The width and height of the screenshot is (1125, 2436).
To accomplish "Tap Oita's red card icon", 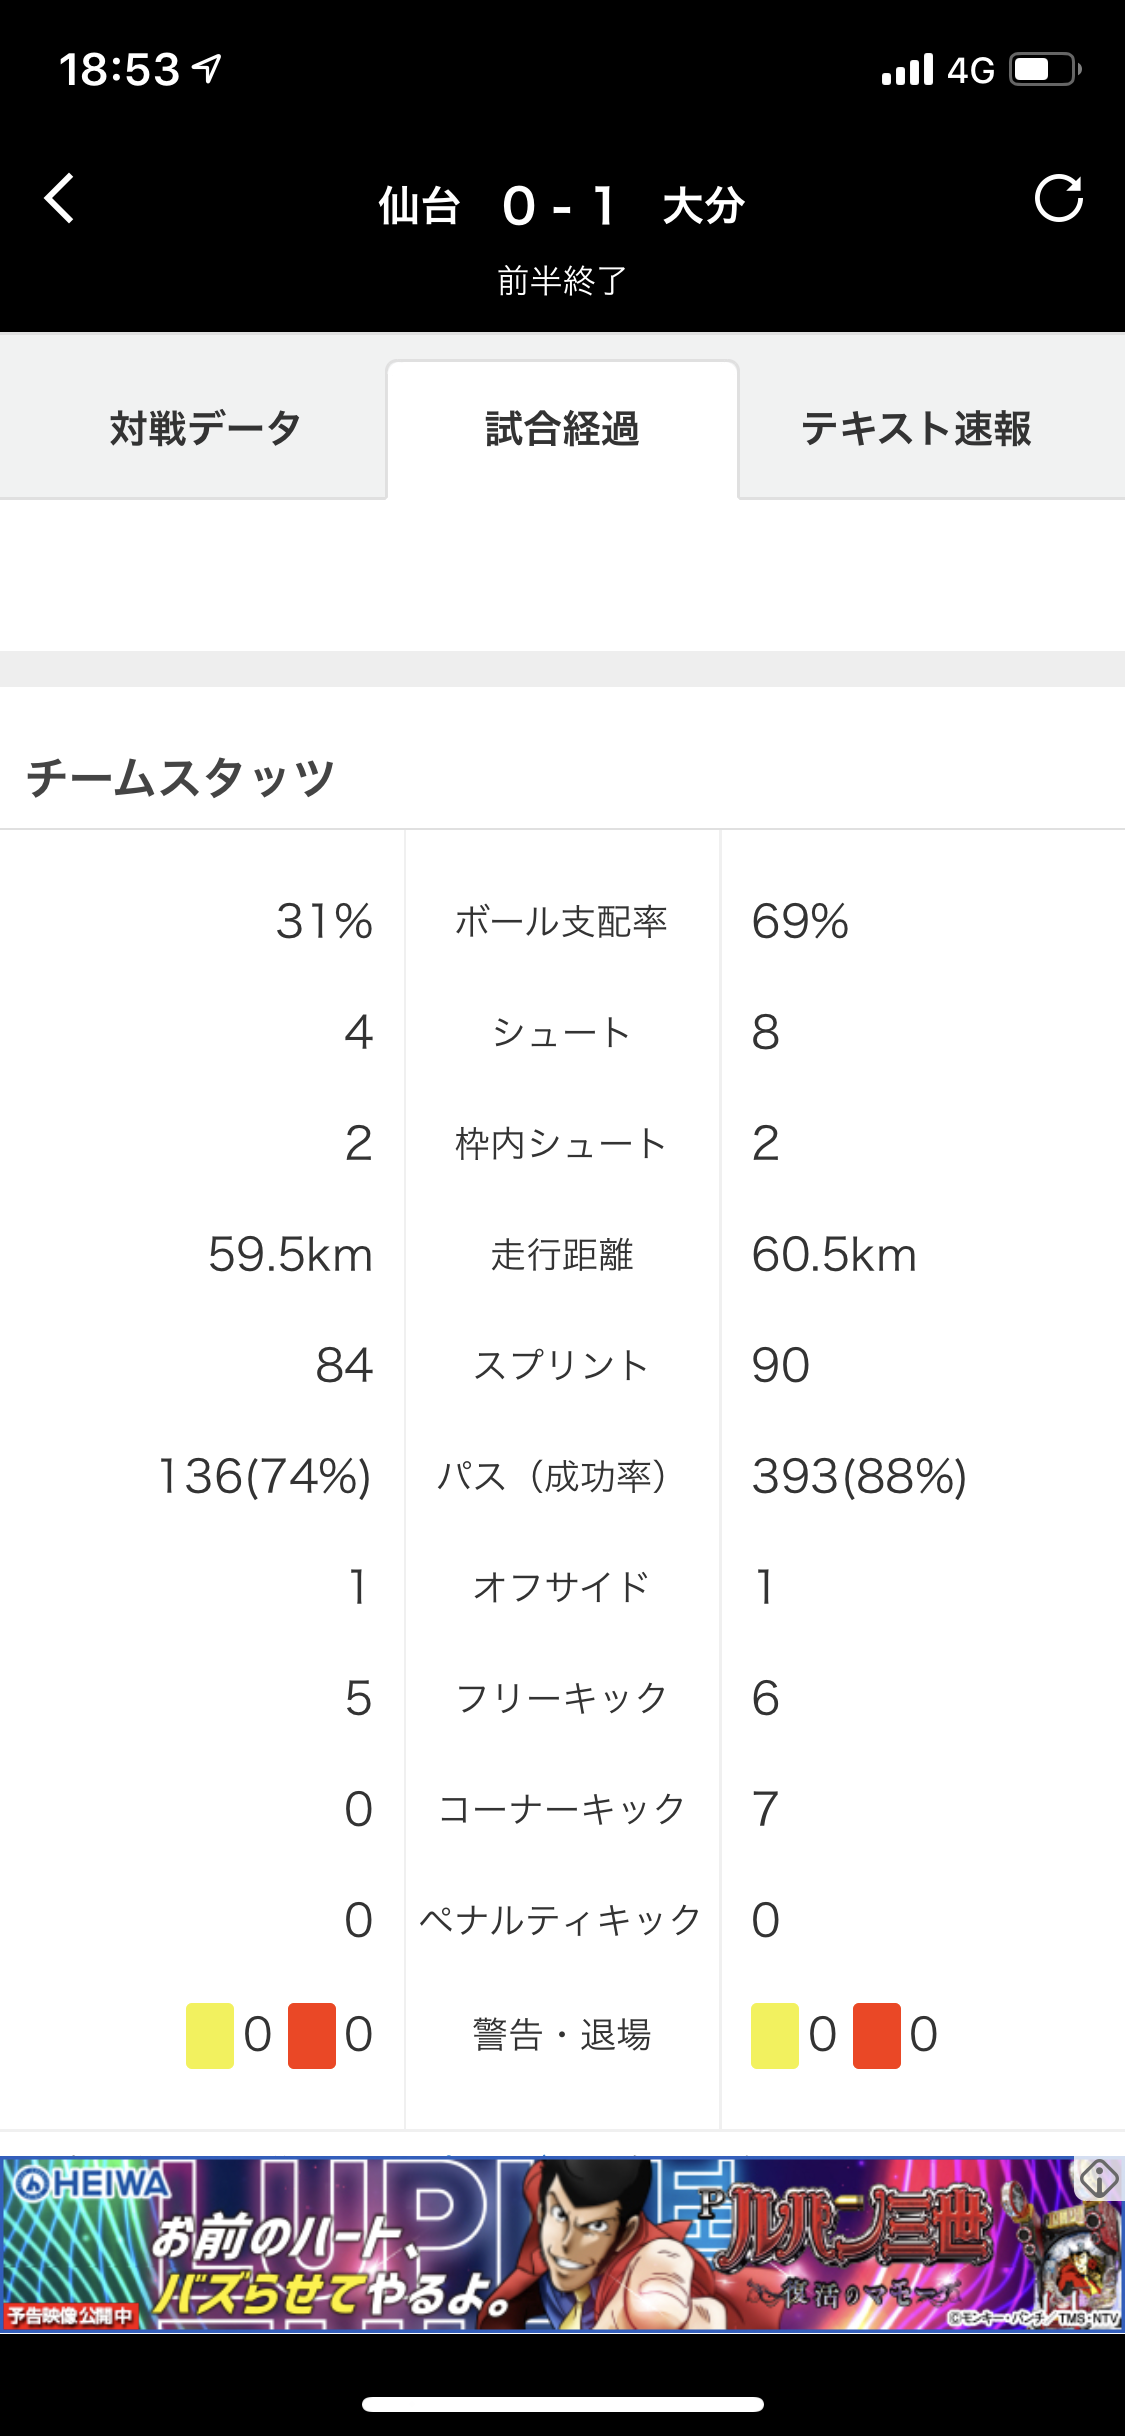I will (877, 2035).
